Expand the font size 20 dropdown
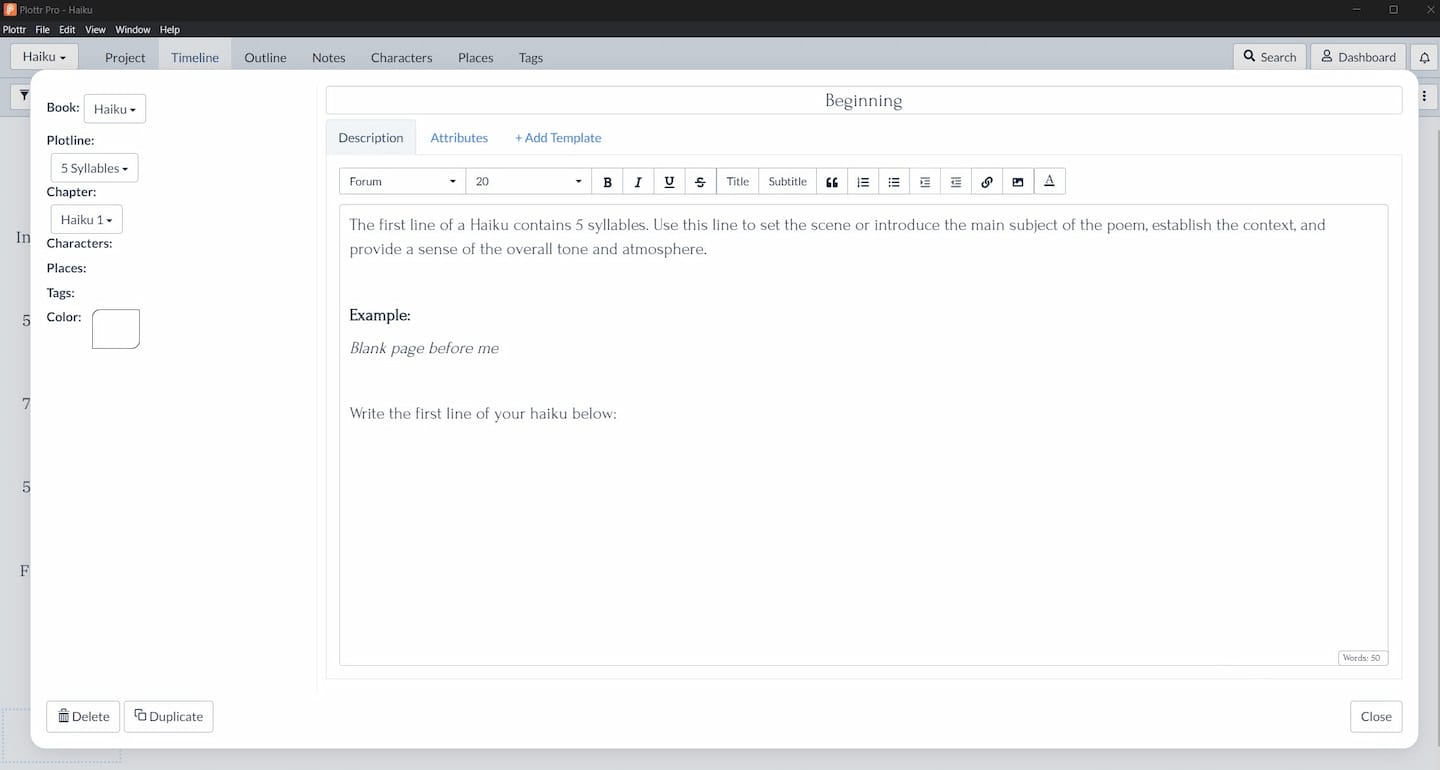Image resolution: width=1440 pixels, height=770 pixels. point(528,182)
